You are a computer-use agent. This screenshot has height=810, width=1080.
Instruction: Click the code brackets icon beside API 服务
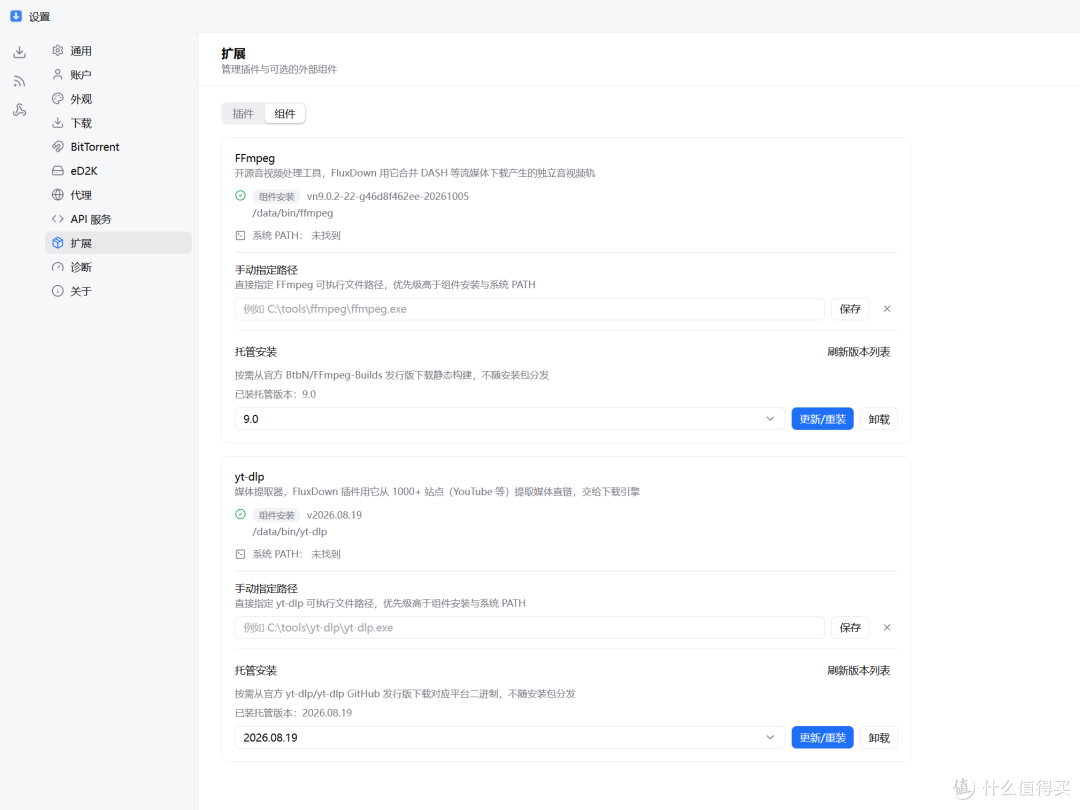(58, 219)
